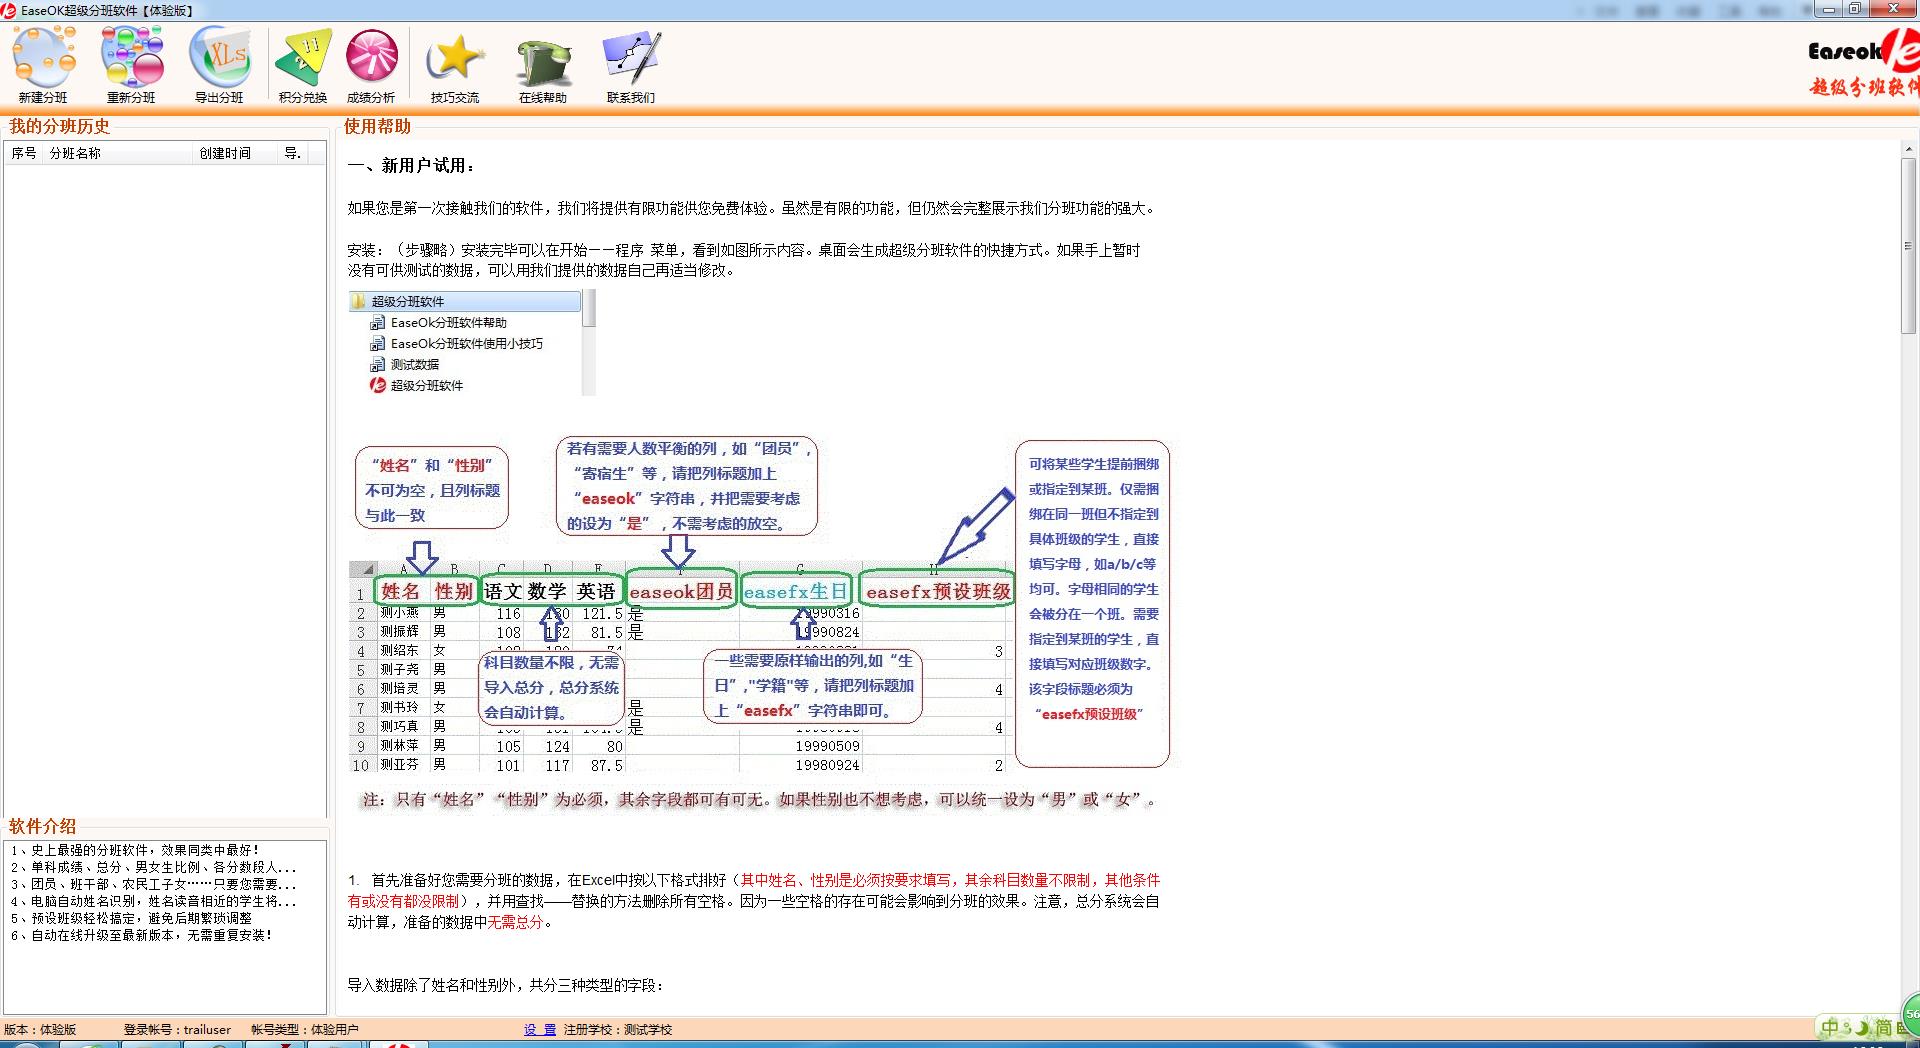Click '测试数据' entry in the help image

[404, 364]
